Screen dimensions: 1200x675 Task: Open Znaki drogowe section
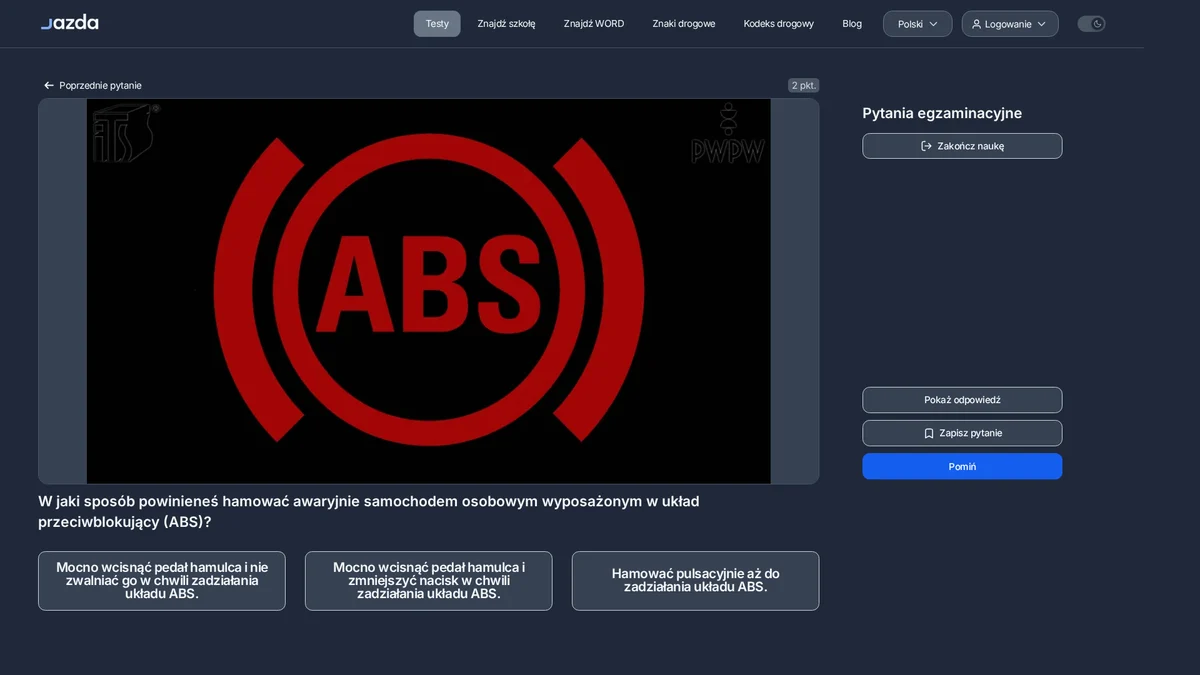pos(684,24)
